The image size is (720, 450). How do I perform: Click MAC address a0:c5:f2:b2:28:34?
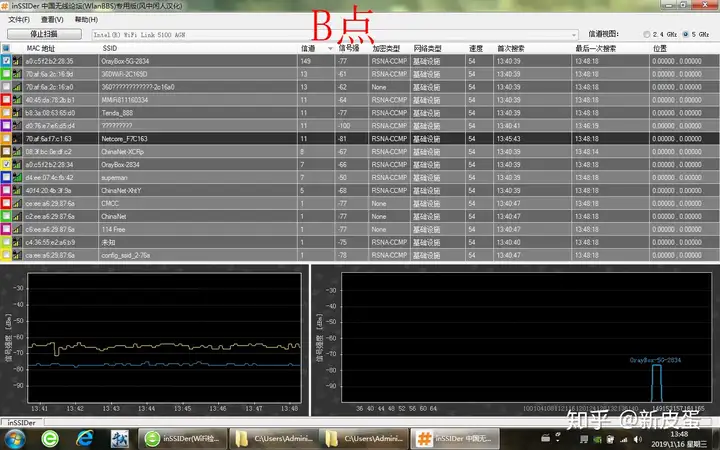[49, 164]
